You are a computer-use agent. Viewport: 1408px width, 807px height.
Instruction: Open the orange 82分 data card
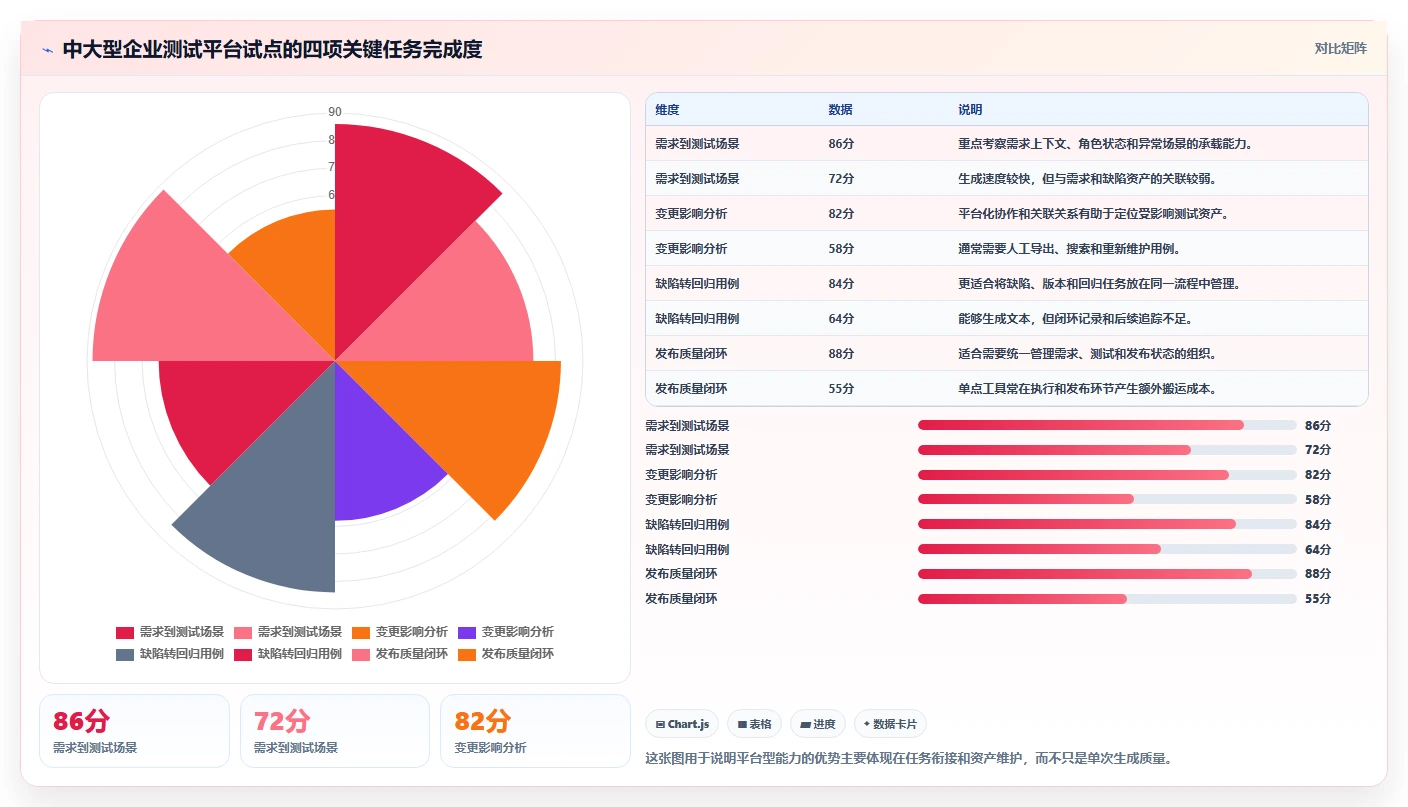coord(536,731)
